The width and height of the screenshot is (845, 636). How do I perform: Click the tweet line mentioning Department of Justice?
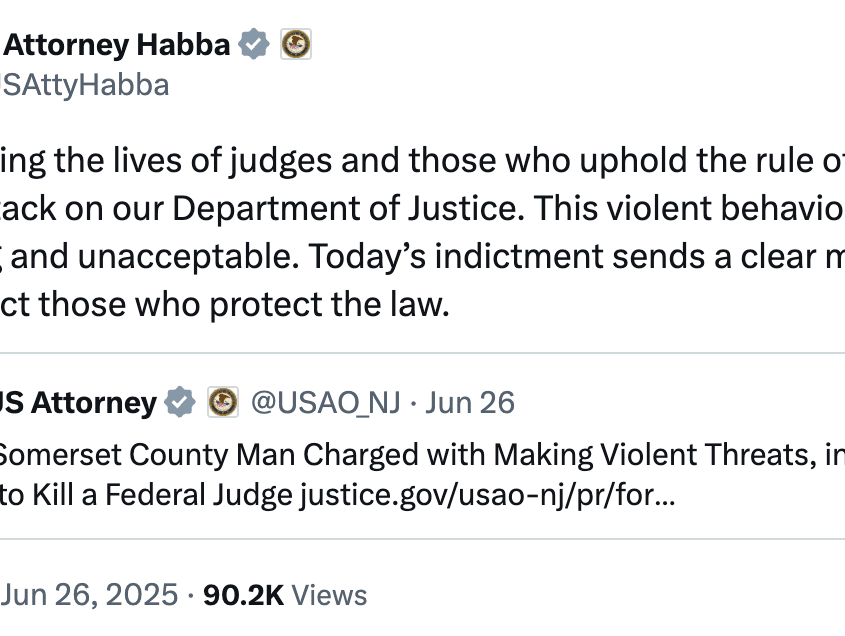[422, 209]
